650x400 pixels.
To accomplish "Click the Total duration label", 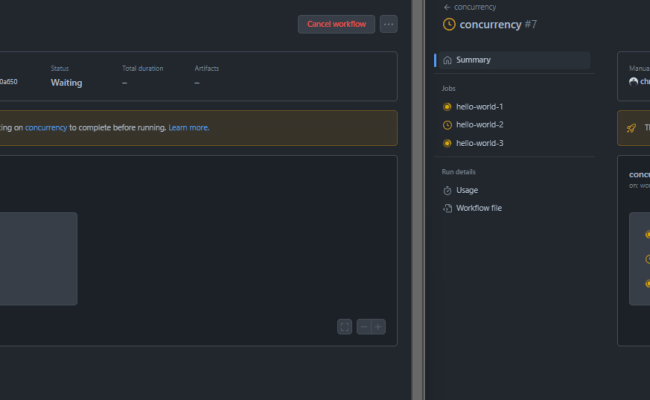I will [x=143, y=68].
